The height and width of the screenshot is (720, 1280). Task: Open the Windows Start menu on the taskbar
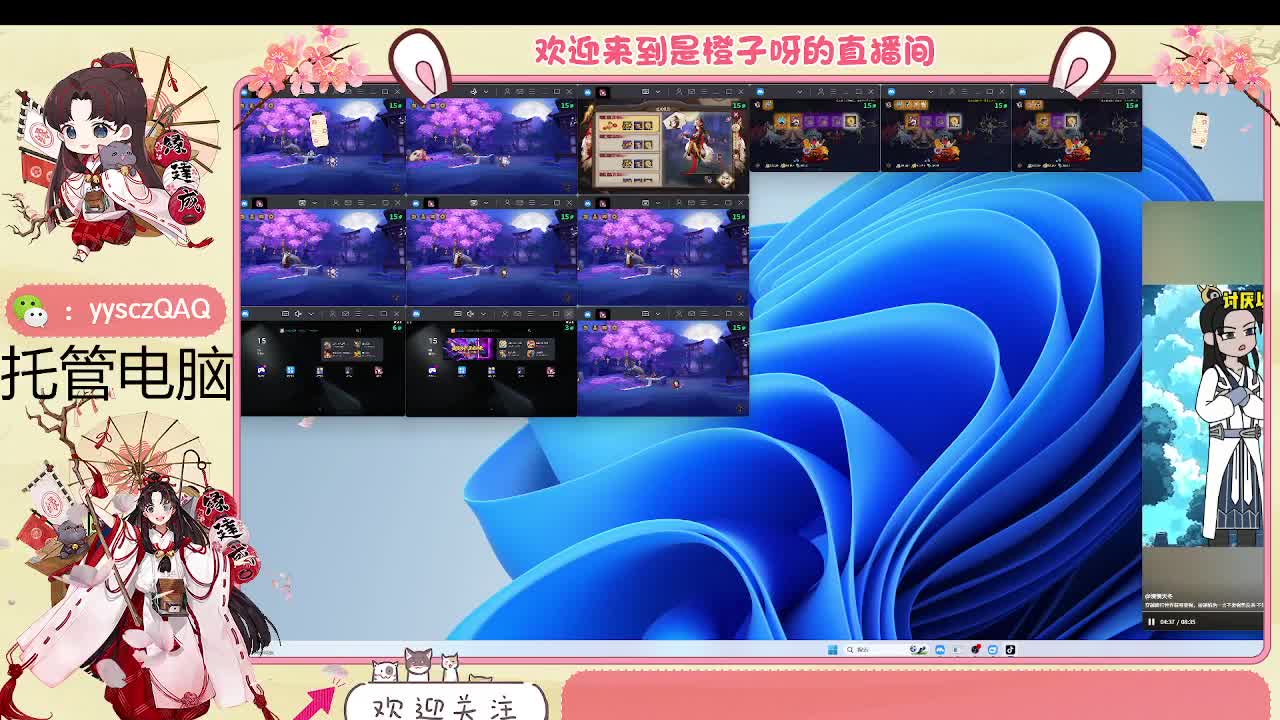pyautogui.click(x=832, y=649)
